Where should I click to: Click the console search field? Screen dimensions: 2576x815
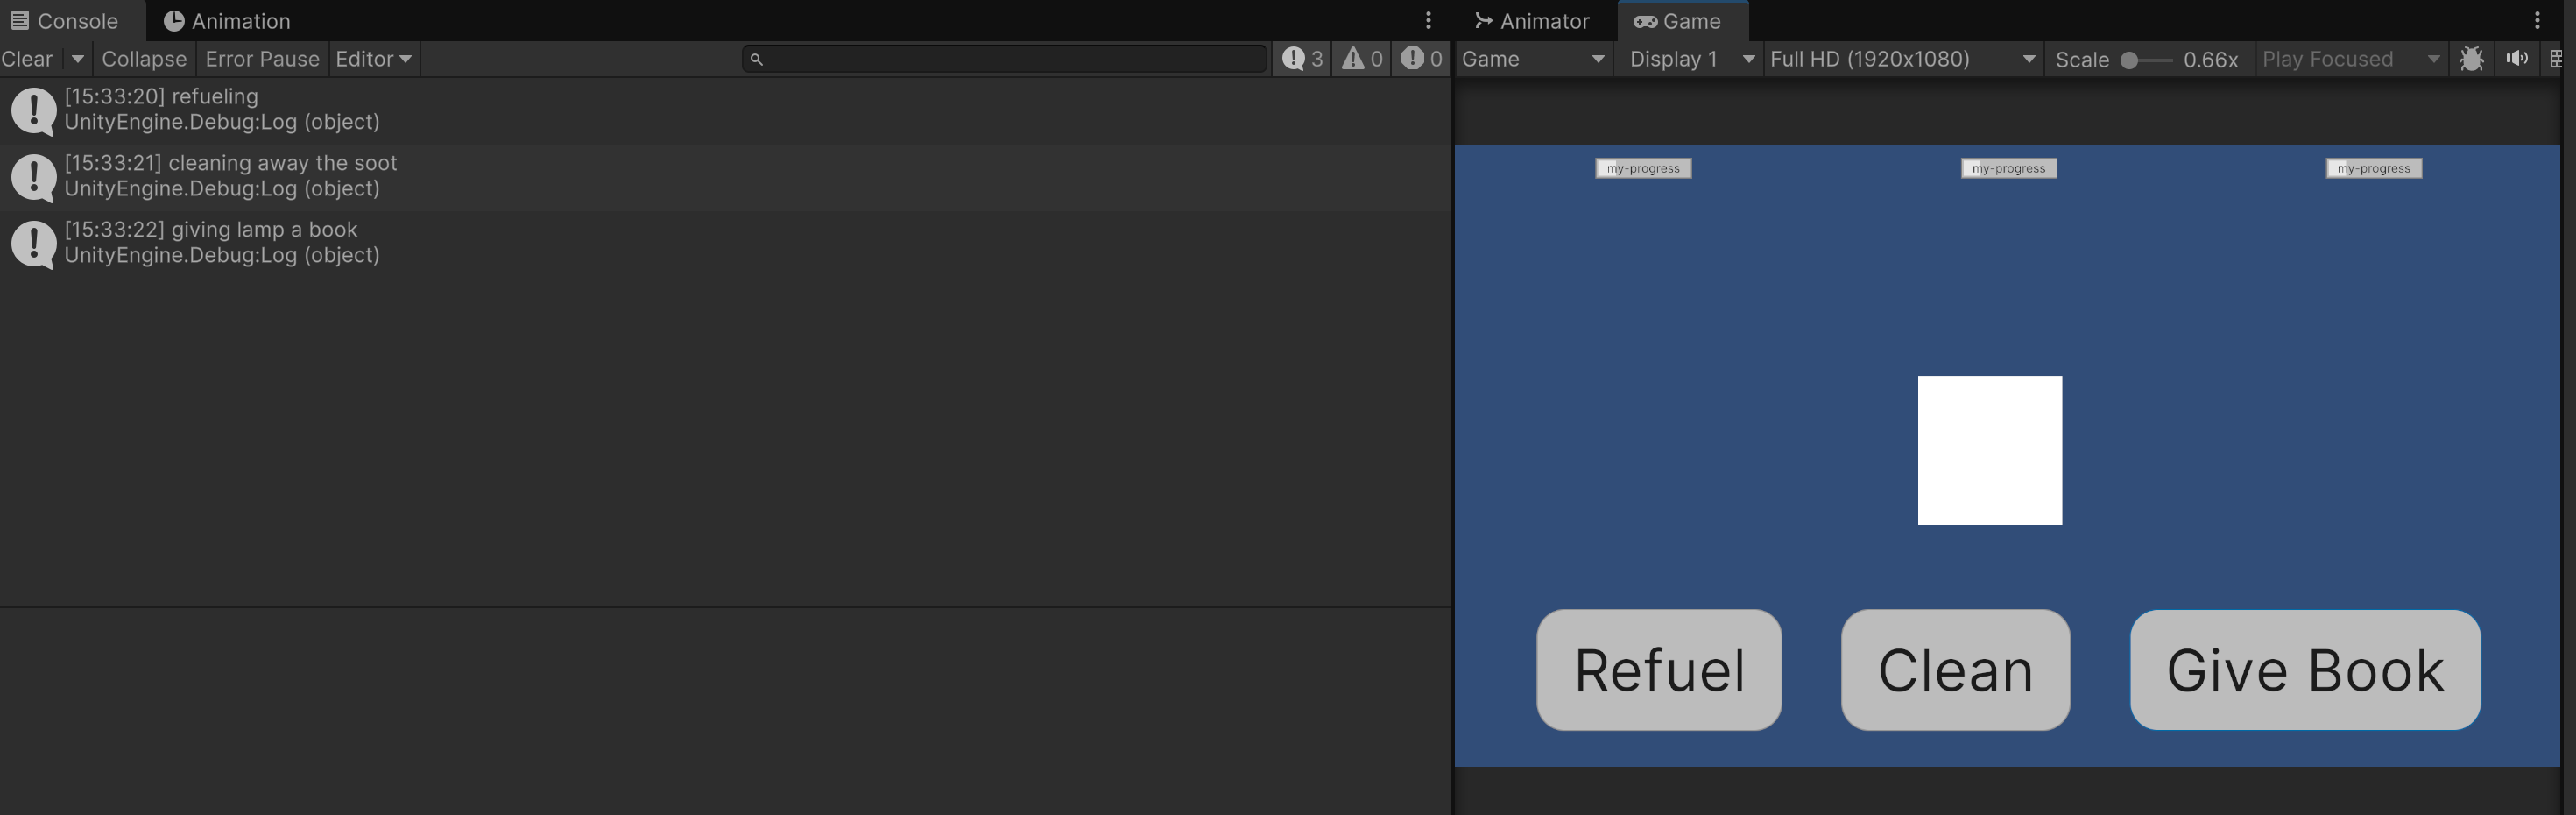tap(1005, 59)
